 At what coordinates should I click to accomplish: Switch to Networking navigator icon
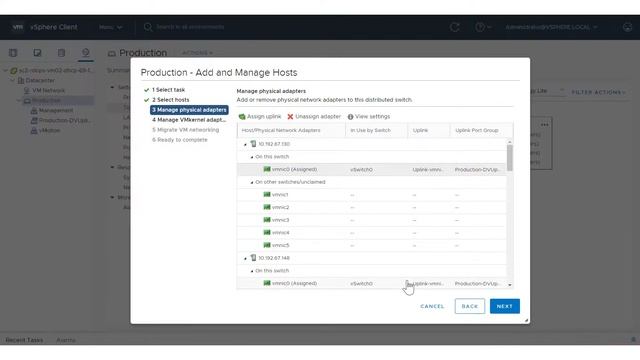85,53
